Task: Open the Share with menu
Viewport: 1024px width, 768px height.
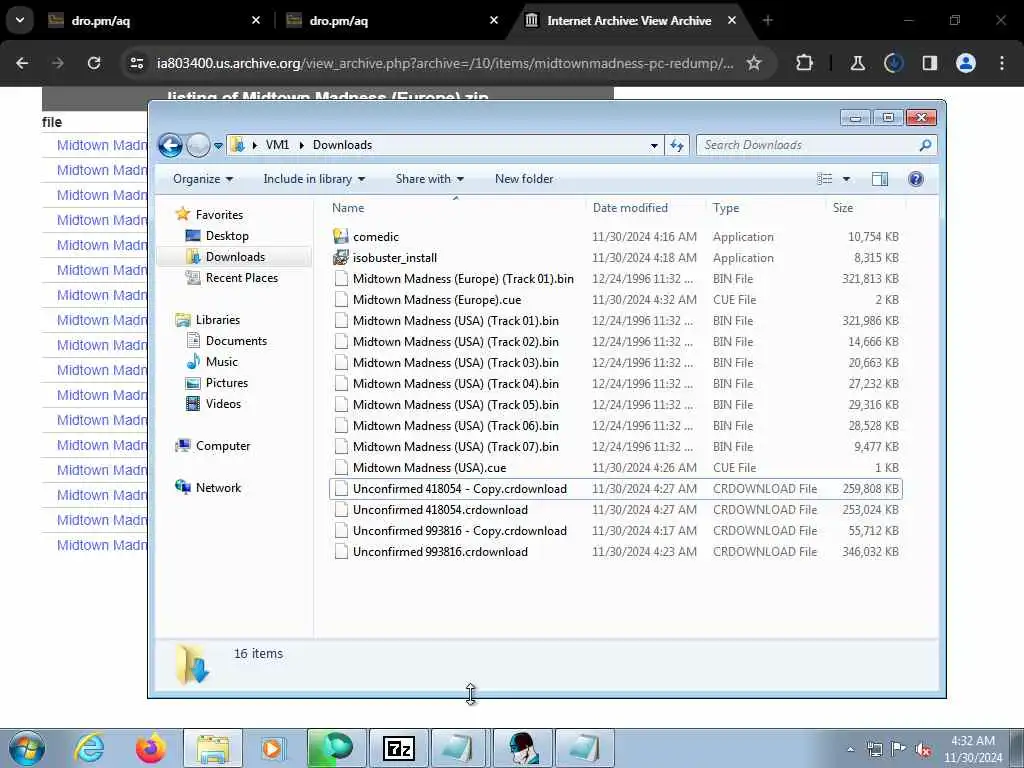Action: [x=430, y=179]
